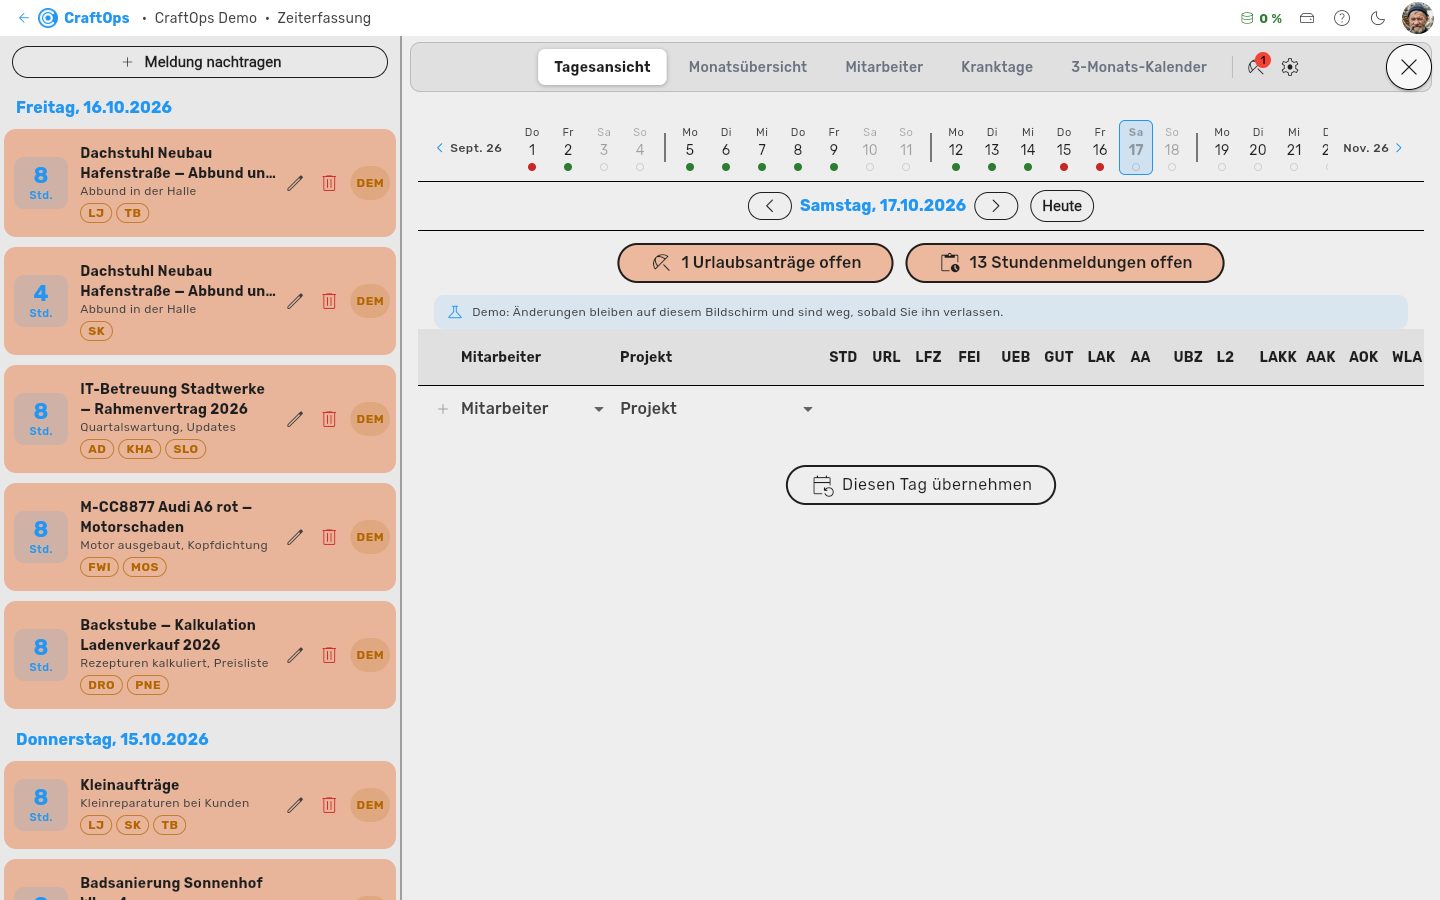This screenshot has height=900, width=1440.
Task: Select Friday 16 in the day strip
Action: click(1100, 148)
